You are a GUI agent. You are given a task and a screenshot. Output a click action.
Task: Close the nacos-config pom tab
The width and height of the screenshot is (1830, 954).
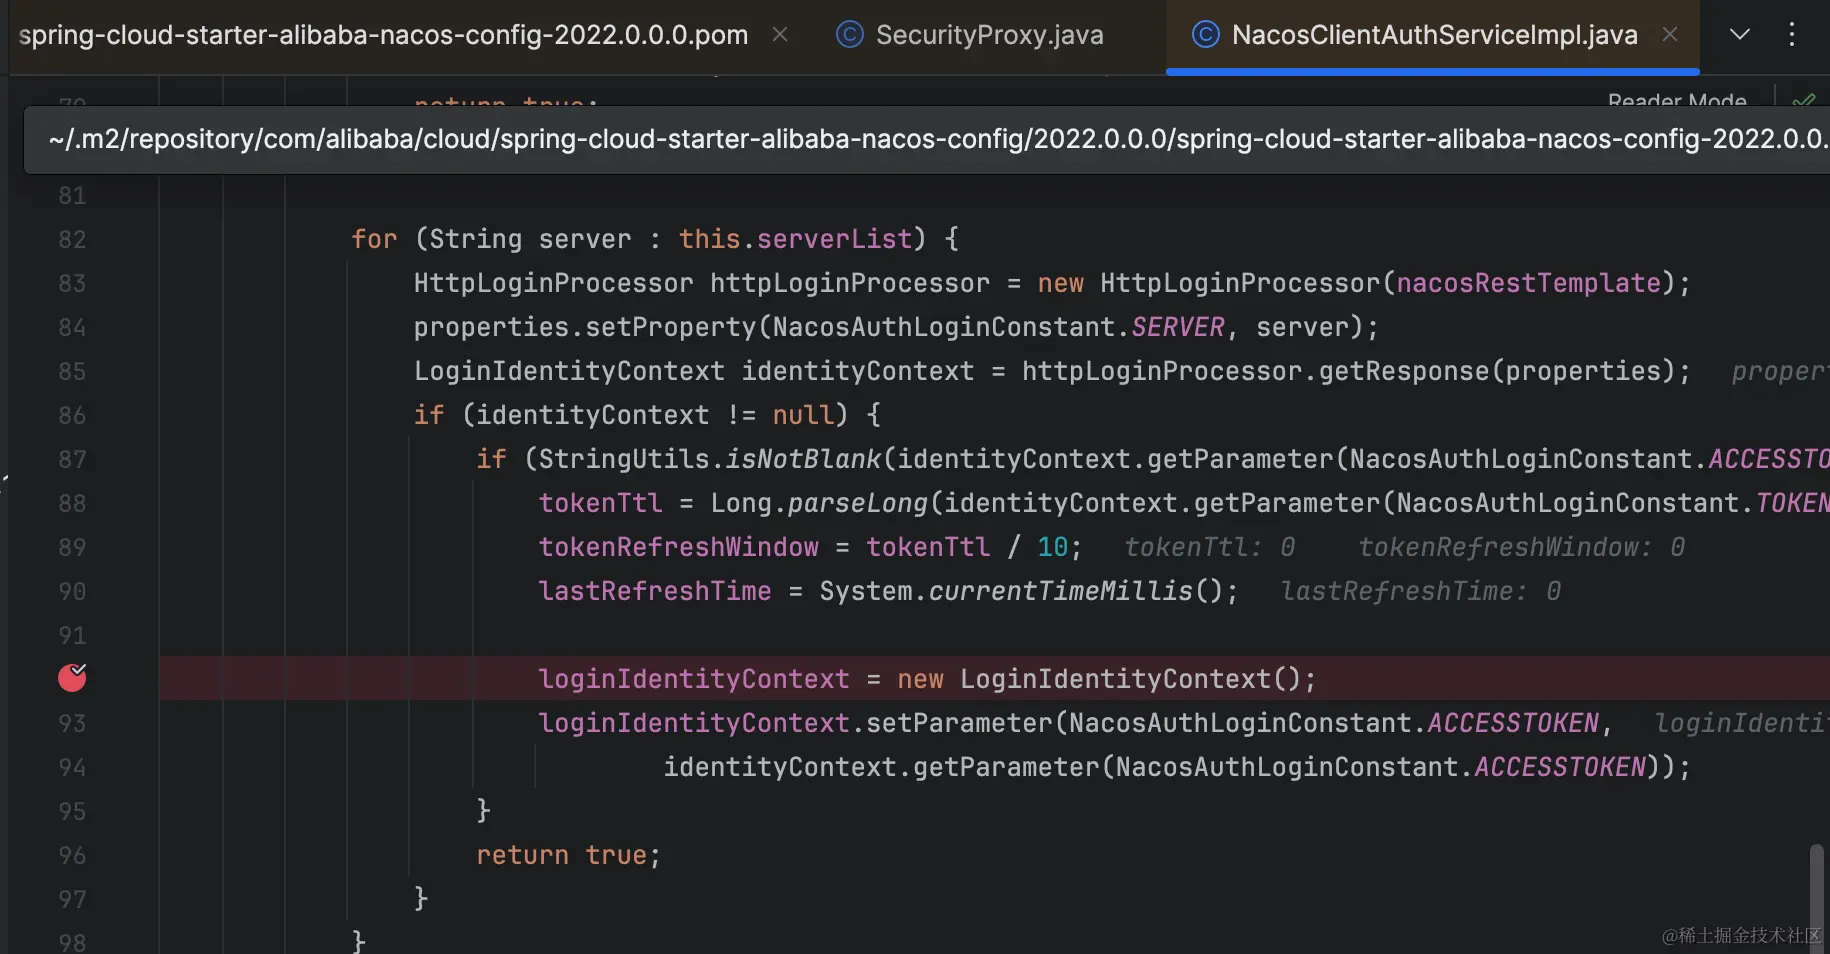pyautogui.click(x=780, y=35)
